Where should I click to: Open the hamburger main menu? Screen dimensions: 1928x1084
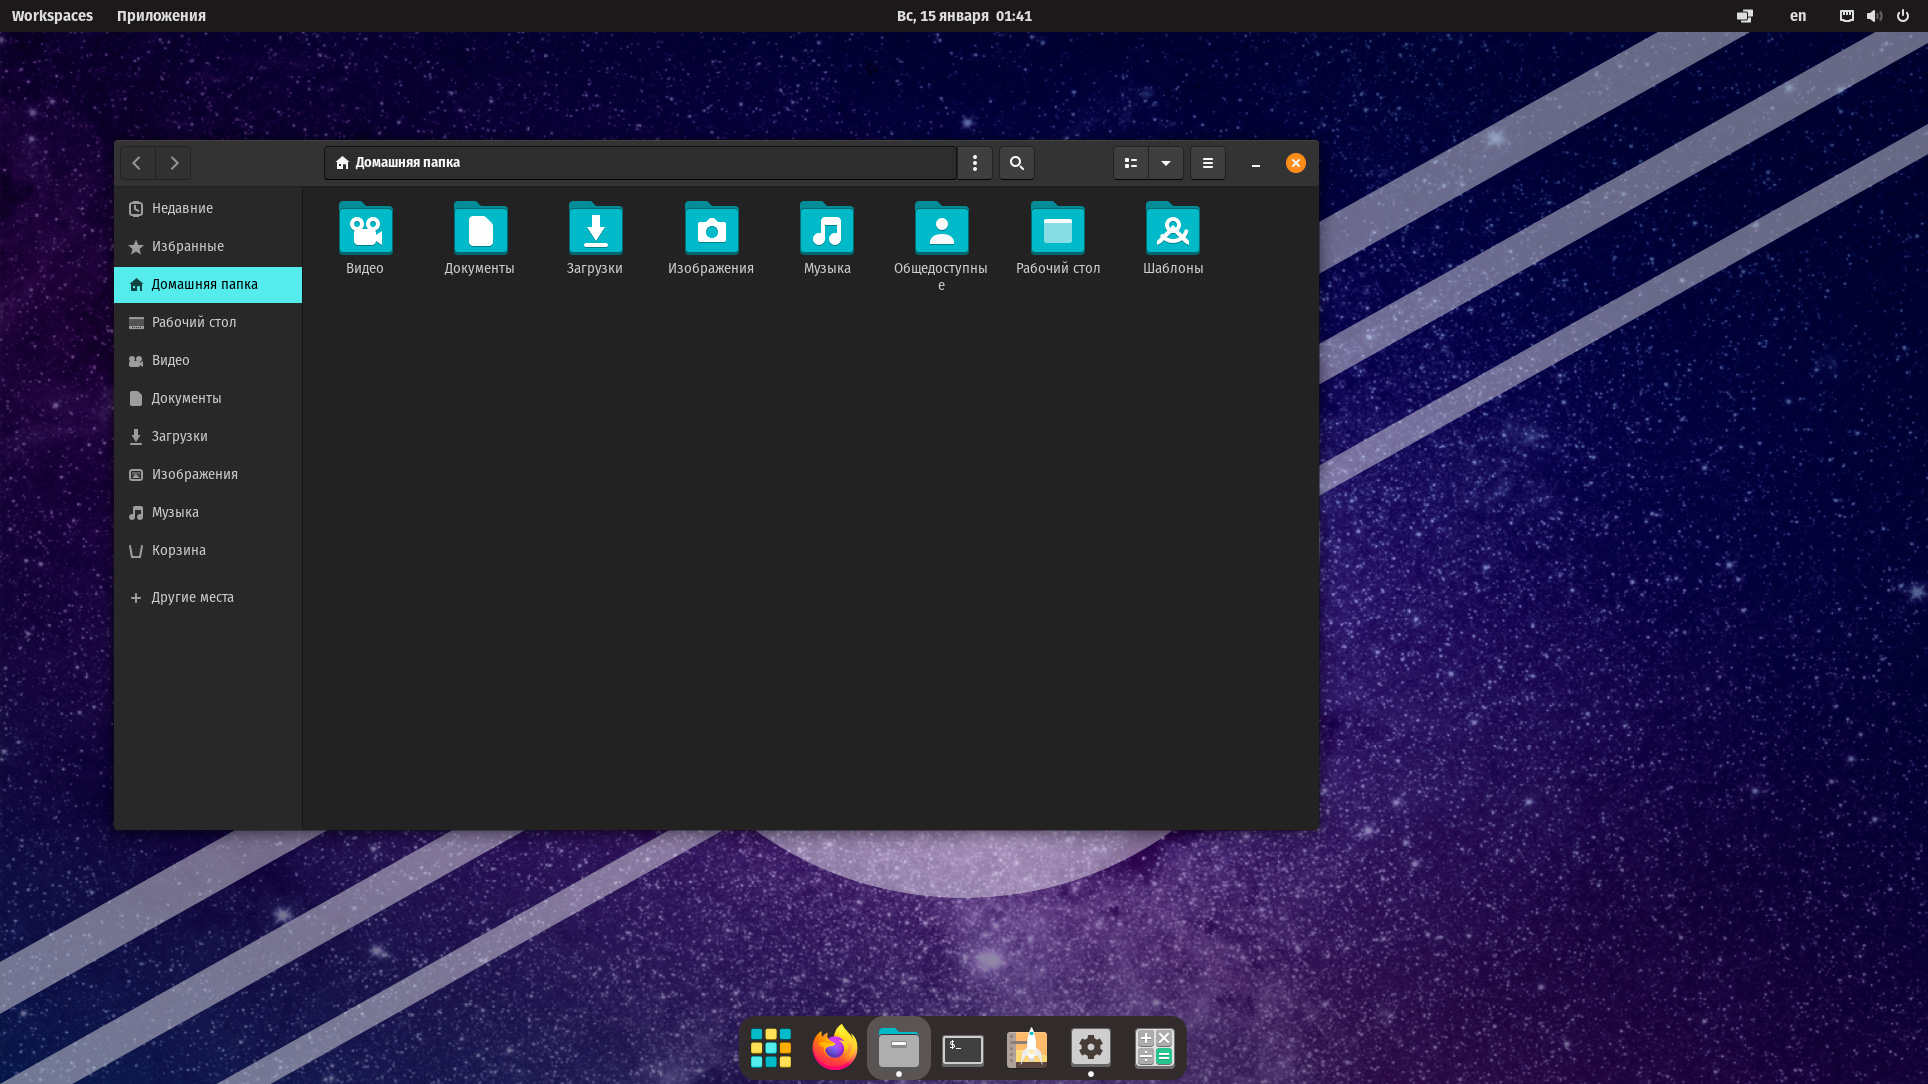1207,163
